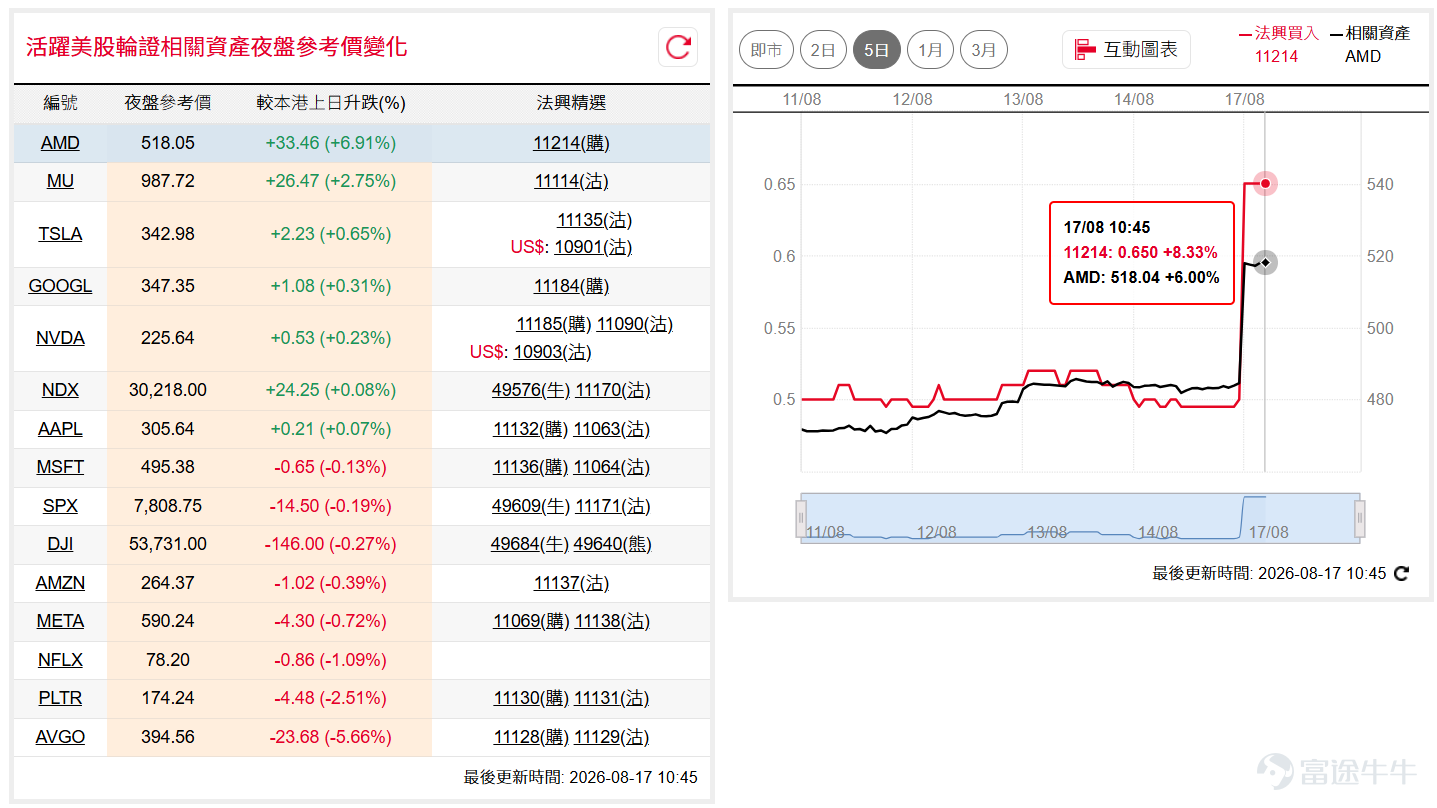The image size is (1437, 808).
Task: Click the black AMD data point marker
Action: [x=1265, y=263]
